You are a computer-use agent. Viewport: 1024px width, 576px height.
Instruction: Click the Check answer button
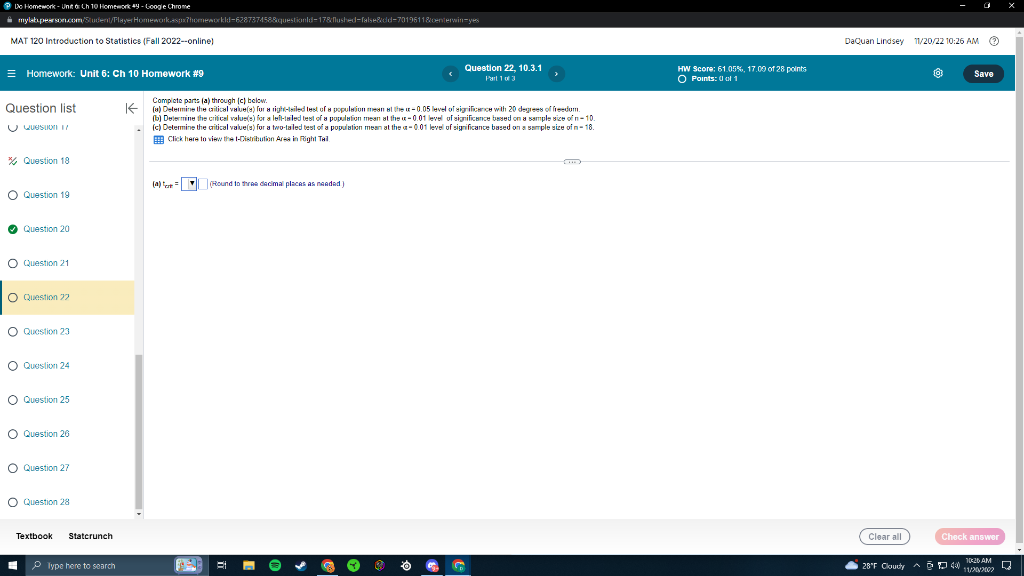970,537
